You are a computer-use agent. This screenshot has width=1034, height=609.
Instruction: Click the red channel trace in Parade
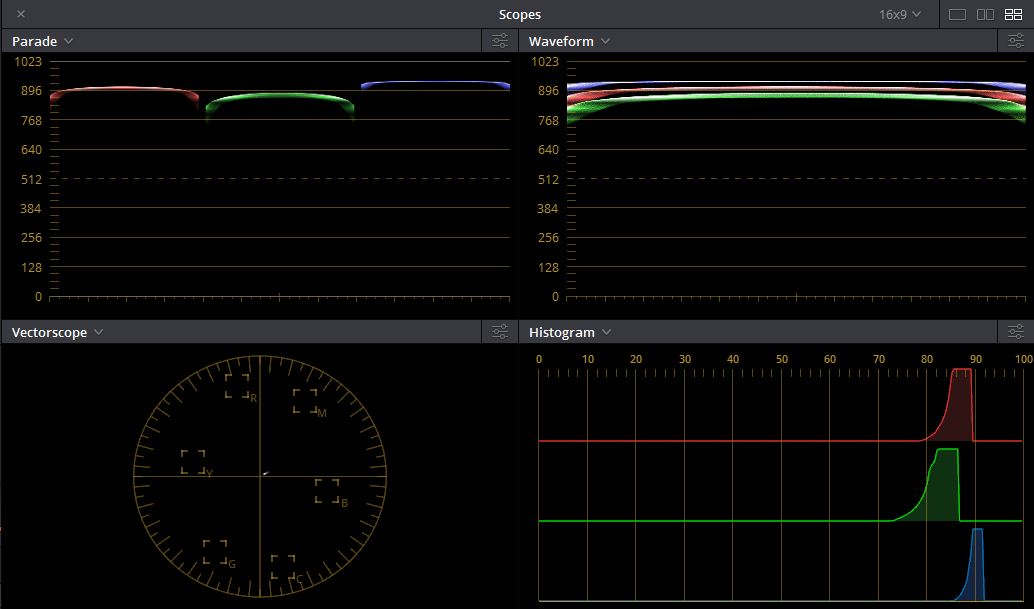click(x=124, y=90)
